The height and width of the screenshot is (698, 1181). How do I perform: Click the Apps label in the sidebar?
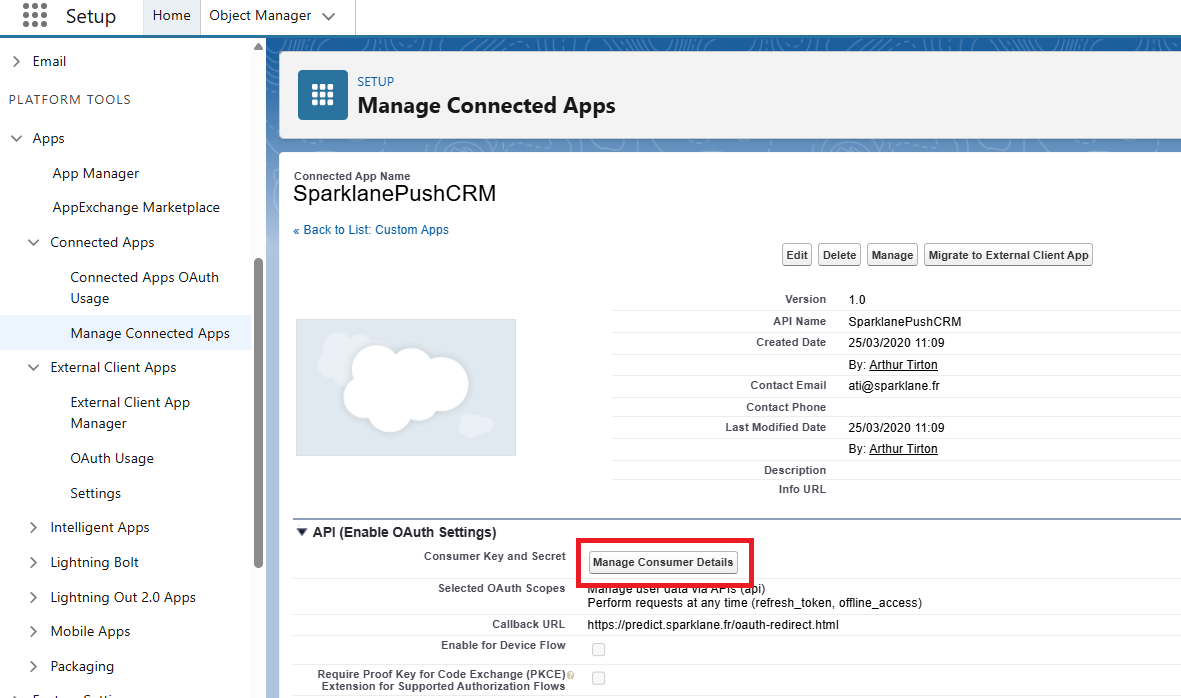[x=48, y=139]
